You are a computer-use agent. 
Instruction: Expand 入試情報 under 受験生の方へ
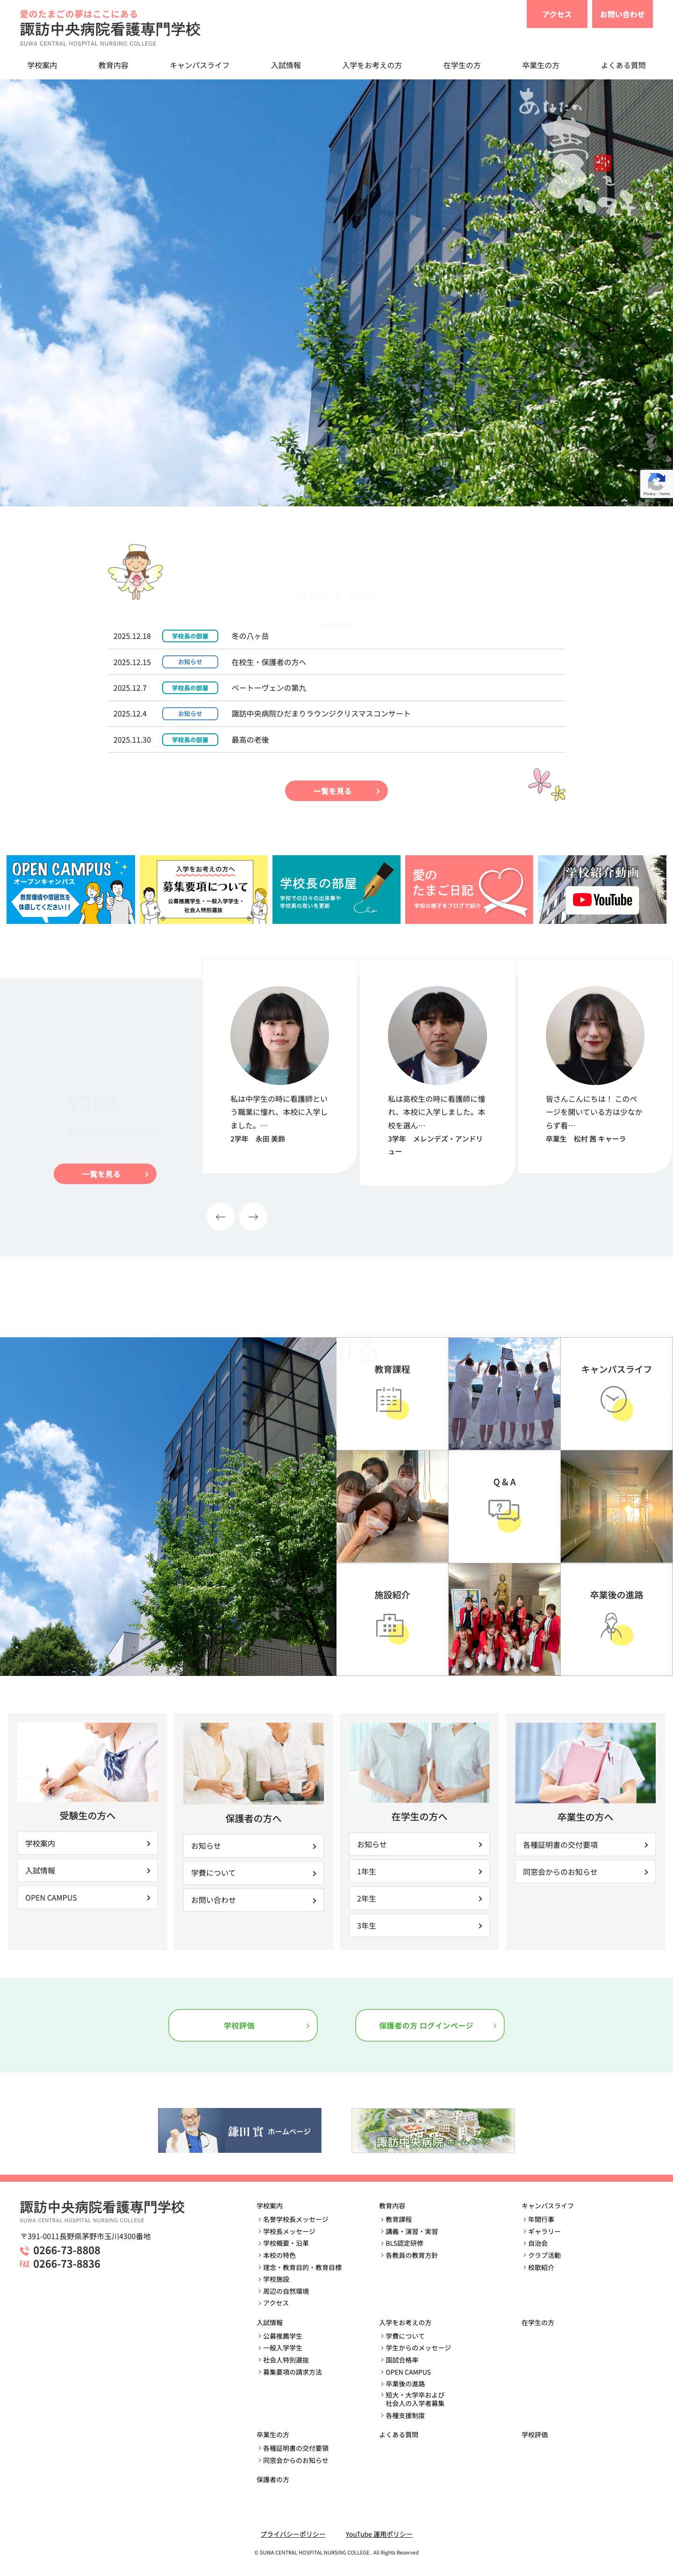point(87,1870)
